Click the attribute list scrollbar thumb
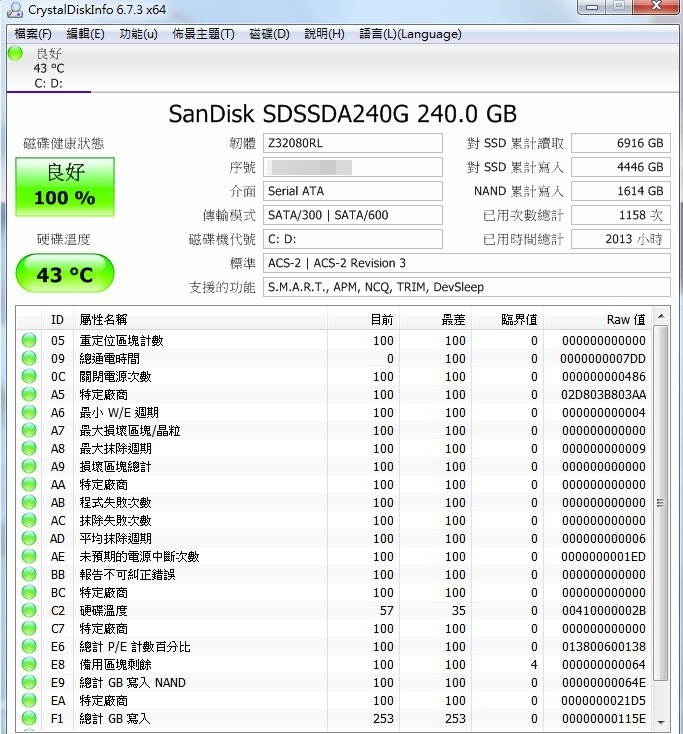Viewport: 683px width, 734px height. (661, 503)
